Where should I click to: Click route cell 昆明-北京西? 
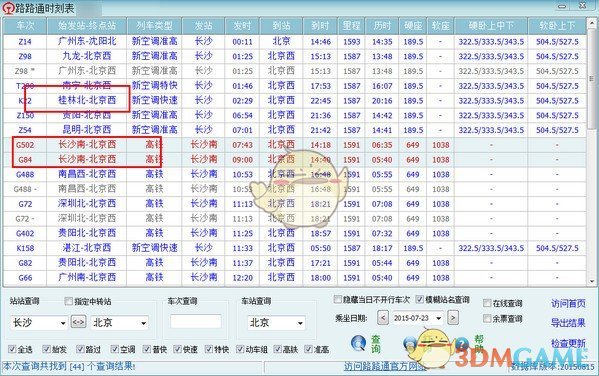tap(87, 130)
